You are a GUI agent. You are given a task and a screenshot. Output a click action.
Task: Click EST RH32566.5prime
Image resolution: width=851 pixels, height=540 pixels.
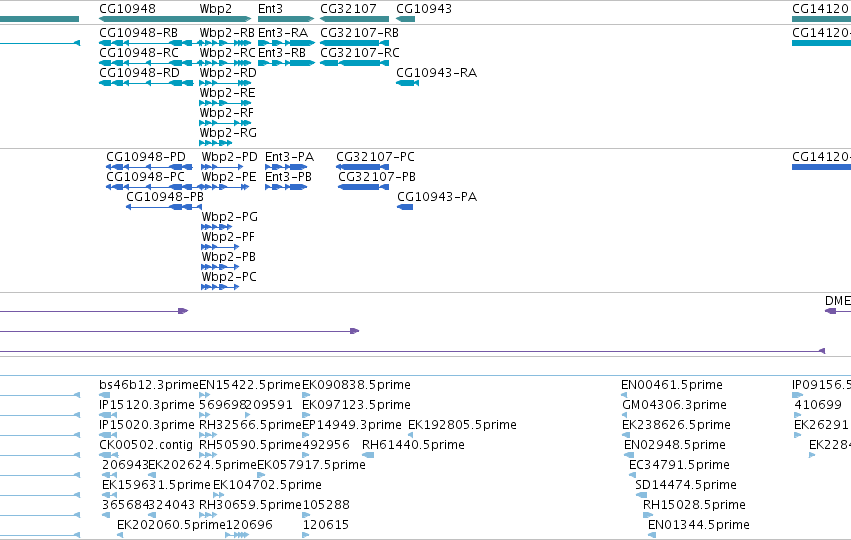pos(208,435)
